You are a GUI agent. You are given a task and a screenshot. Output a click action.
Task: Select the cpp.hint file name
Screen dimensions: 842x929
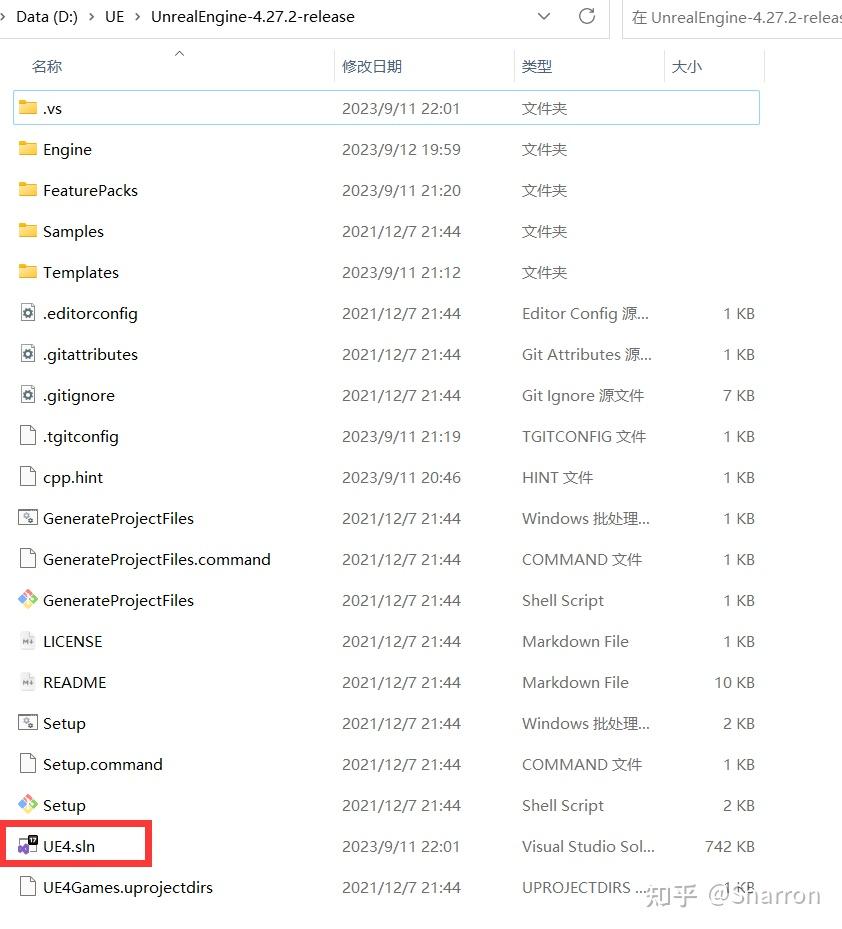click(73, 477)
